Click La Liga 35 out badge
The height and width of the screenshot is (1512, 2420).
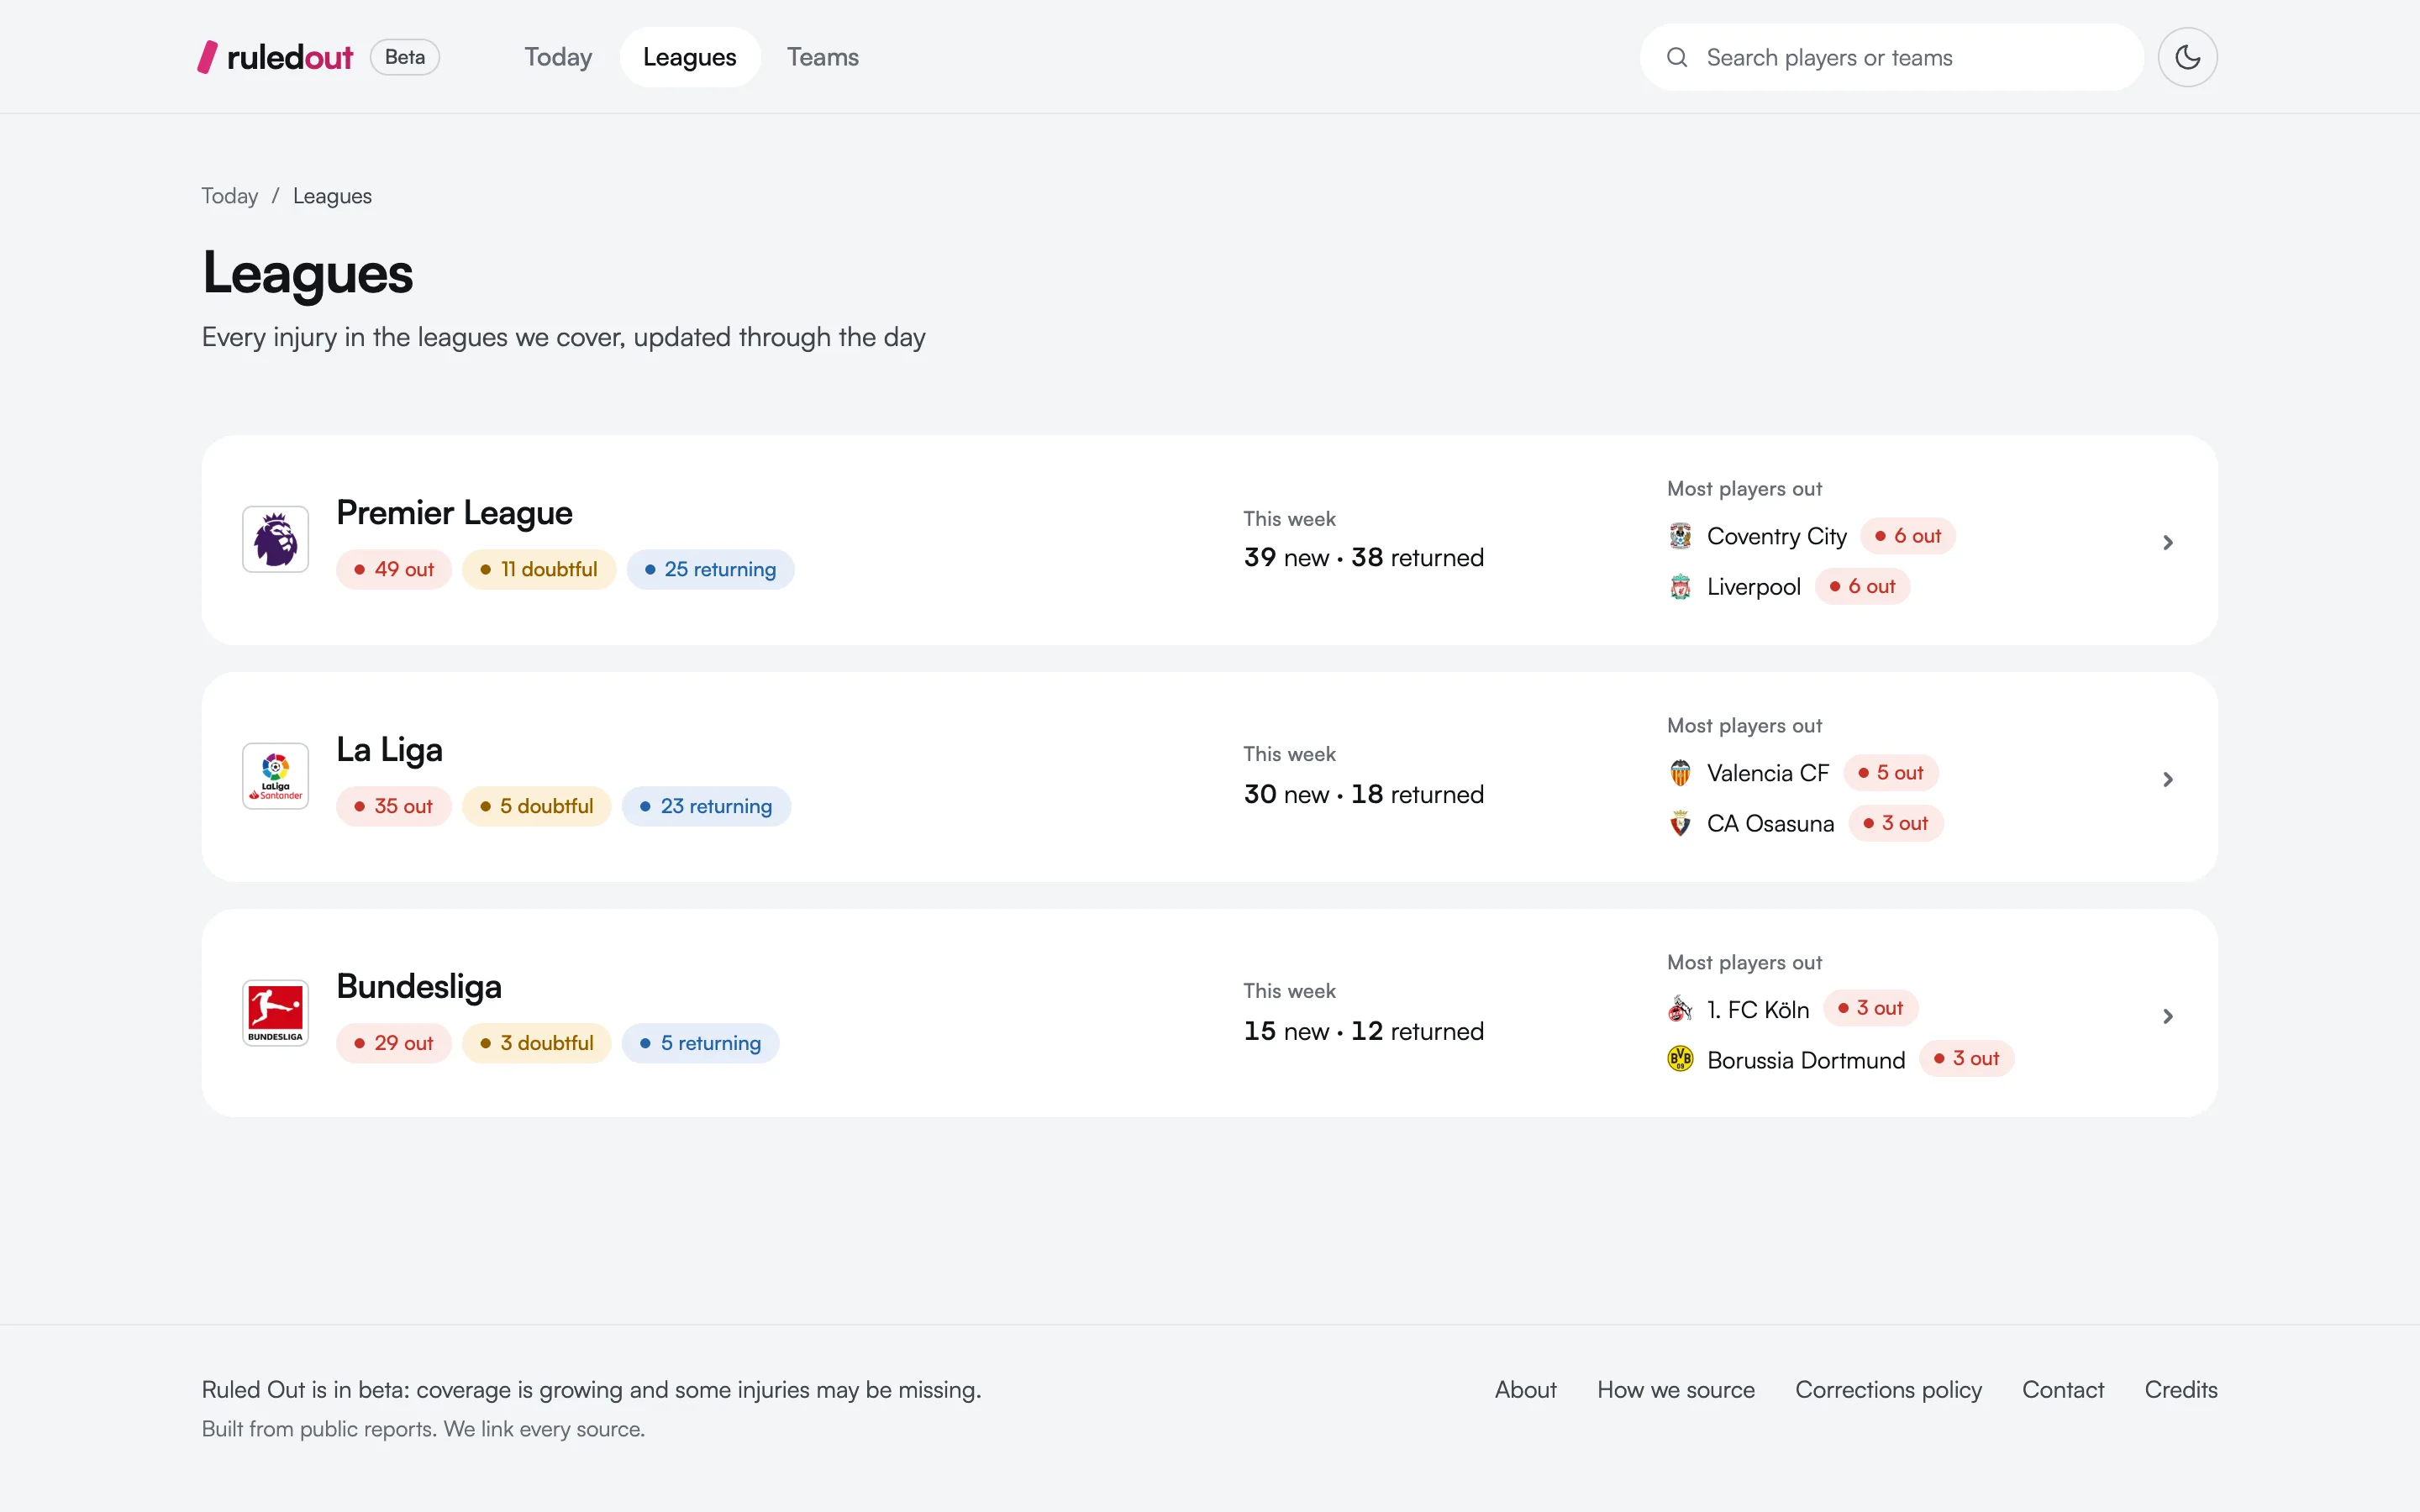pos(394,806)
